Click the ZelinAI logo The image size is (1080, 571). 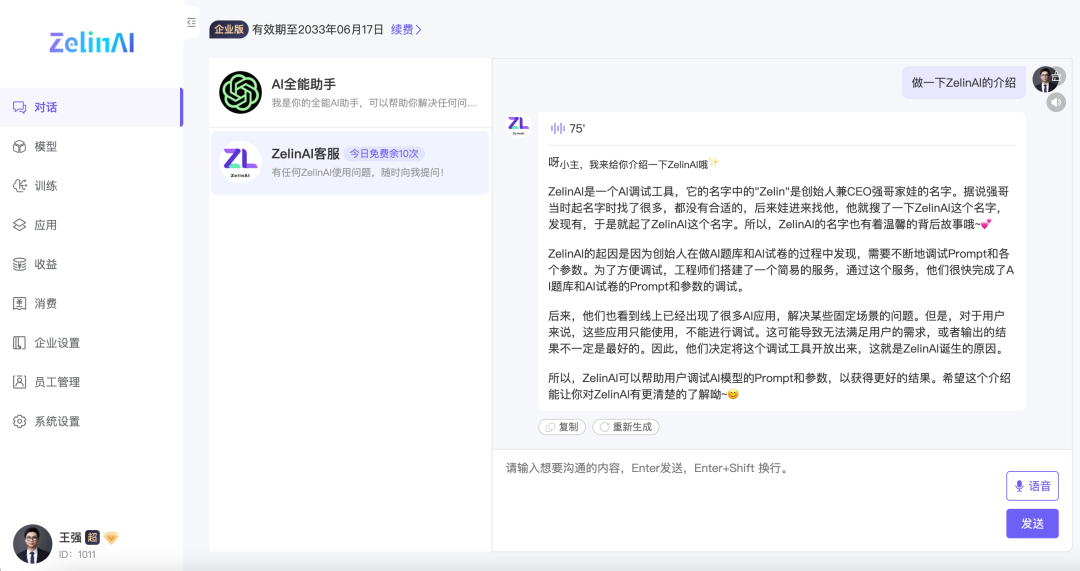point(92,43)
